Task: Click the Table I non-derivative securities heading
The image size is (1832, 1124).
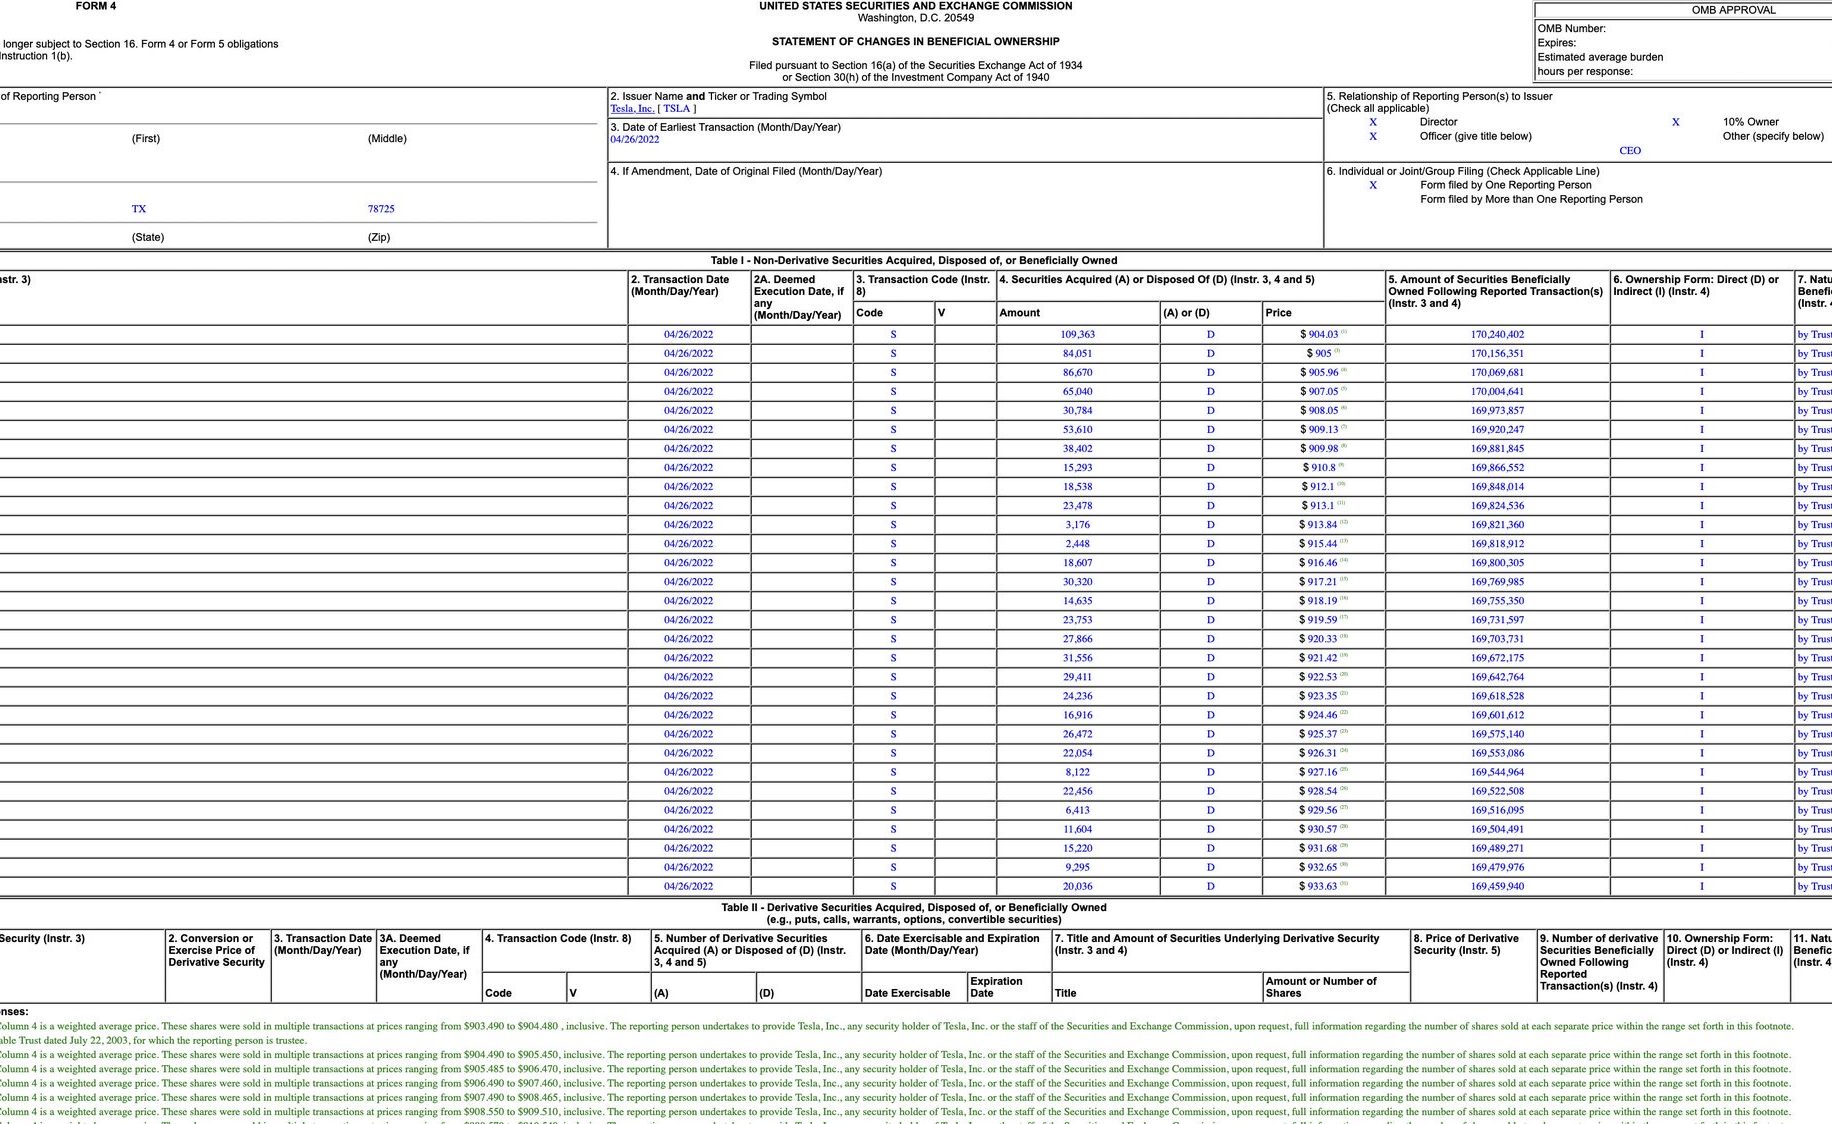Action: tap(914, 261)
